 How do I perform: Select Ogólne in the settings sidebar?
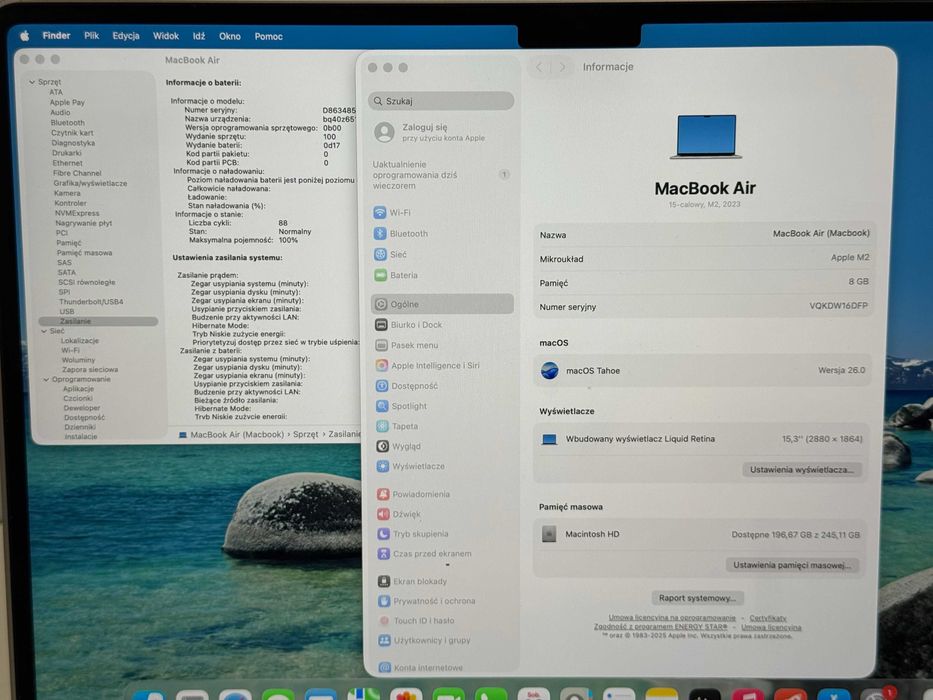click(442, 304)
